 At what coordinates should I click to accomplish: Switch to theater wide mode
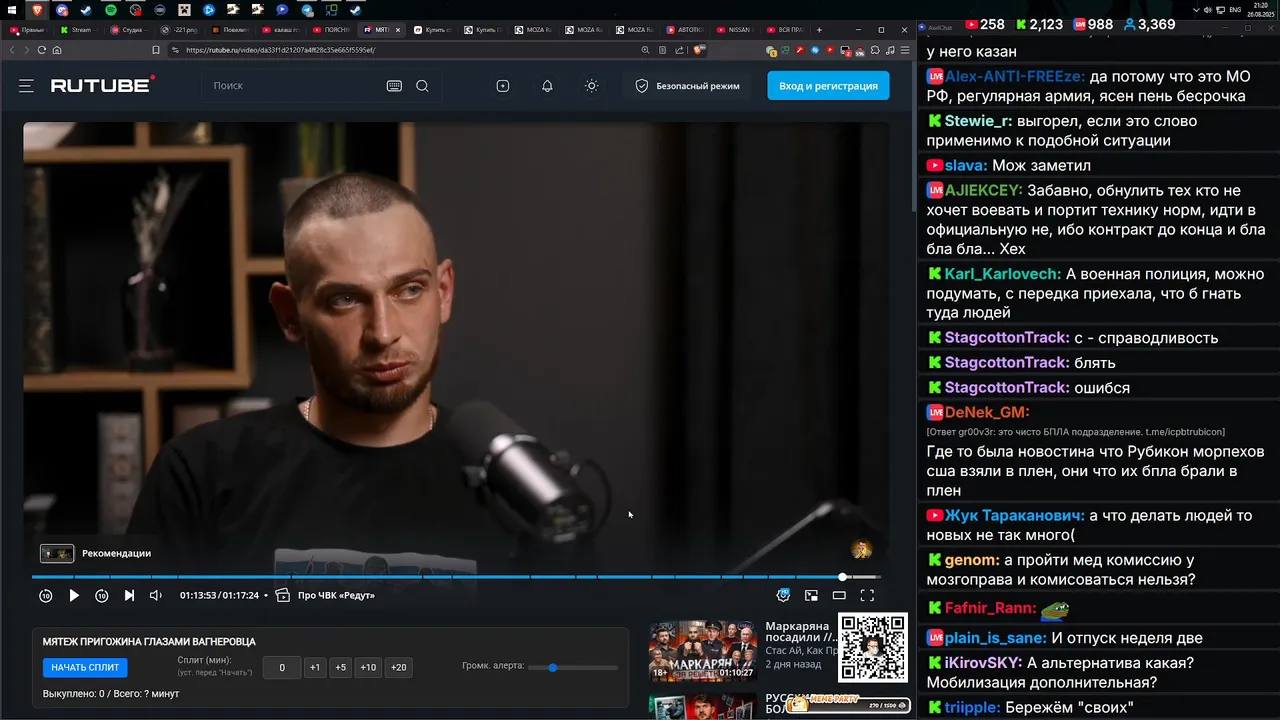click(x=839, y=595)
